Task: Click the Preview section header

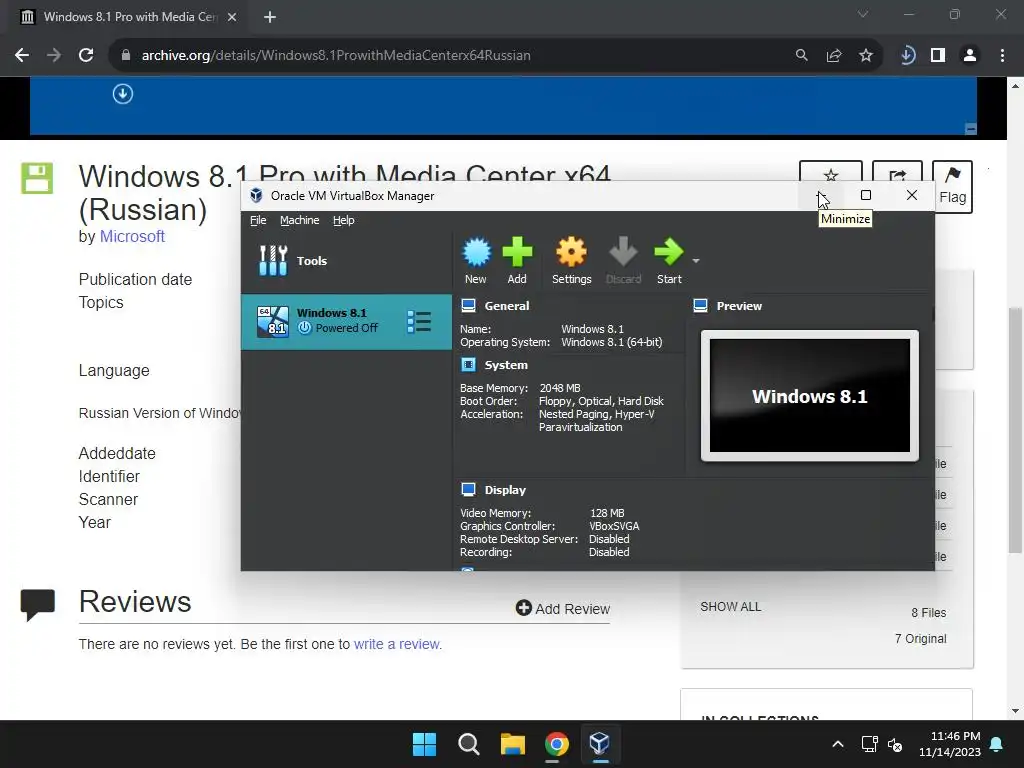Action: pos(739,306)
